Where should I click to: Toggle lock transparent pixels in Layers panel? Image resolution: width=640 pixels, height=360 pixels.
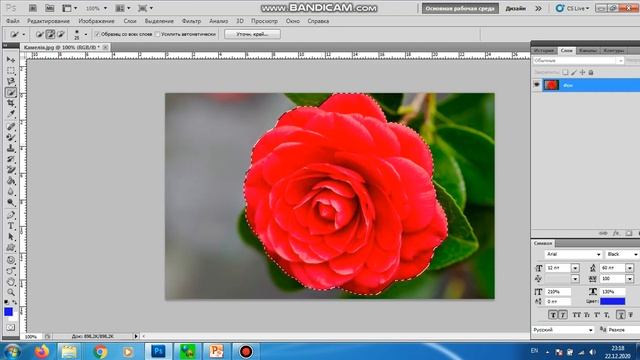point(565,72)
